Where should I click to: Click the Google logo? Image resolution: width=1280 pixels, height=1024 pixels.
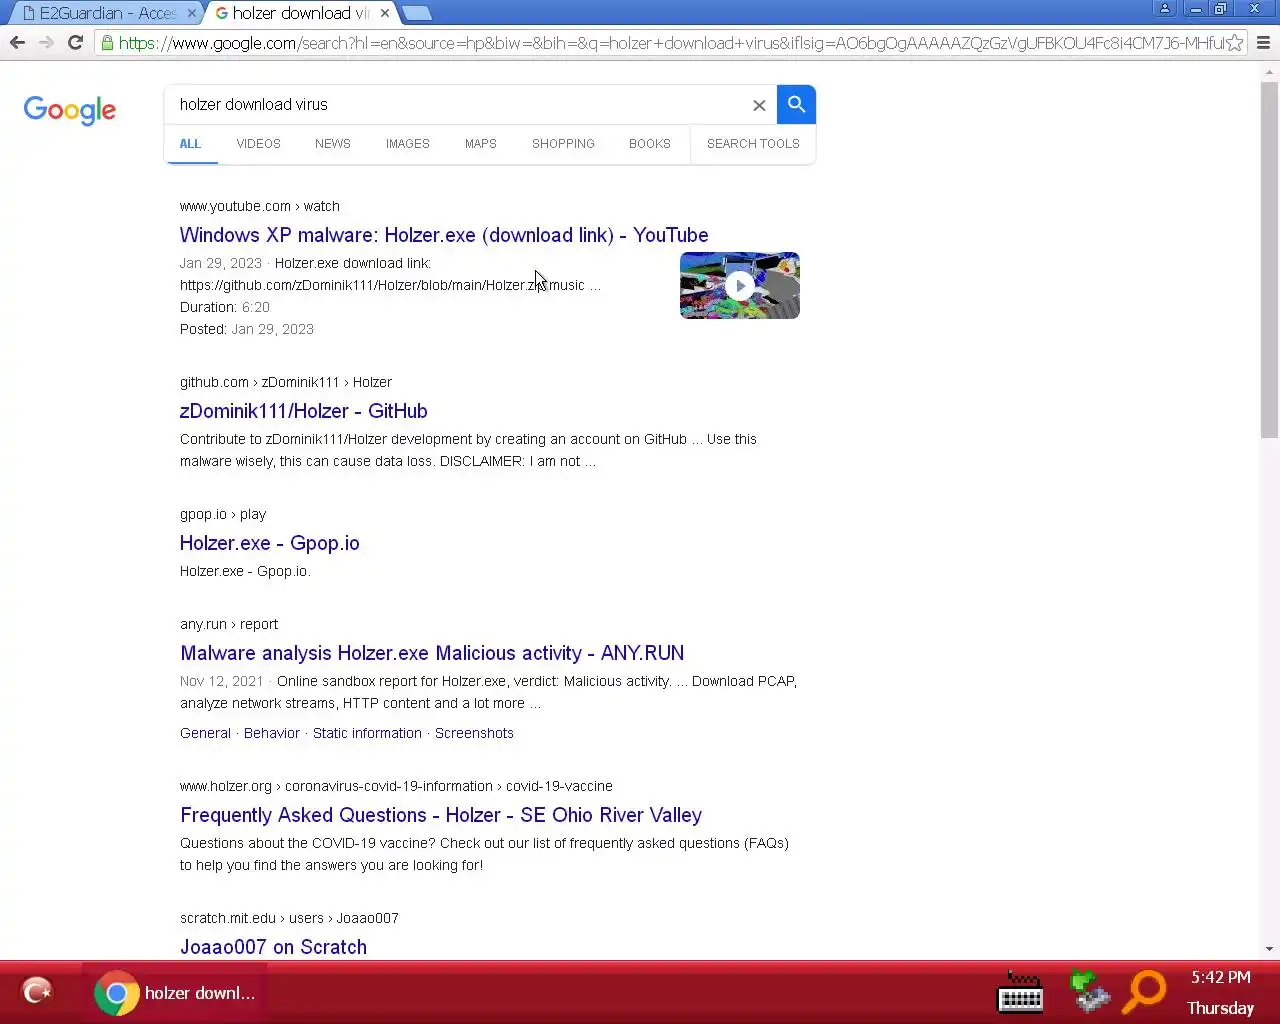point(70,110)
